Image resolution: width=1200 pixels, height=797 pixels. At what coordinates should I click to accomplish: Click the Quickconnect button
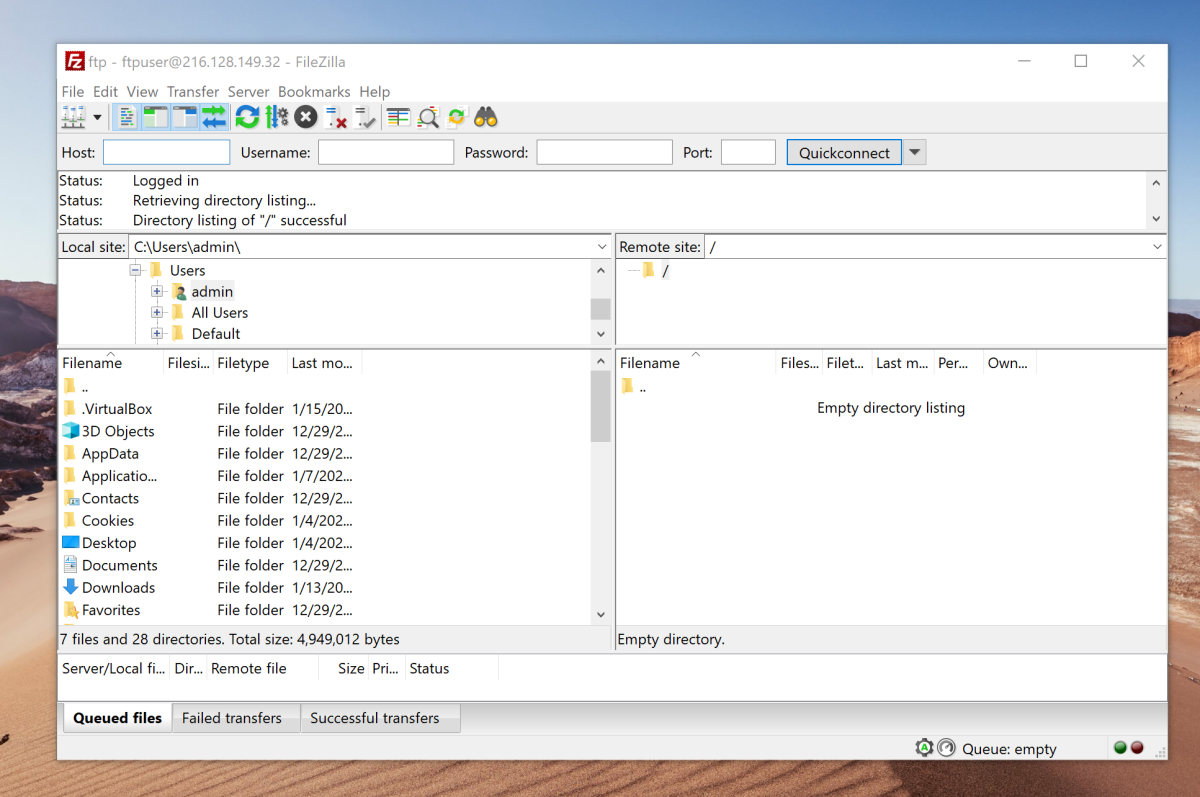[x=844, y=153]
